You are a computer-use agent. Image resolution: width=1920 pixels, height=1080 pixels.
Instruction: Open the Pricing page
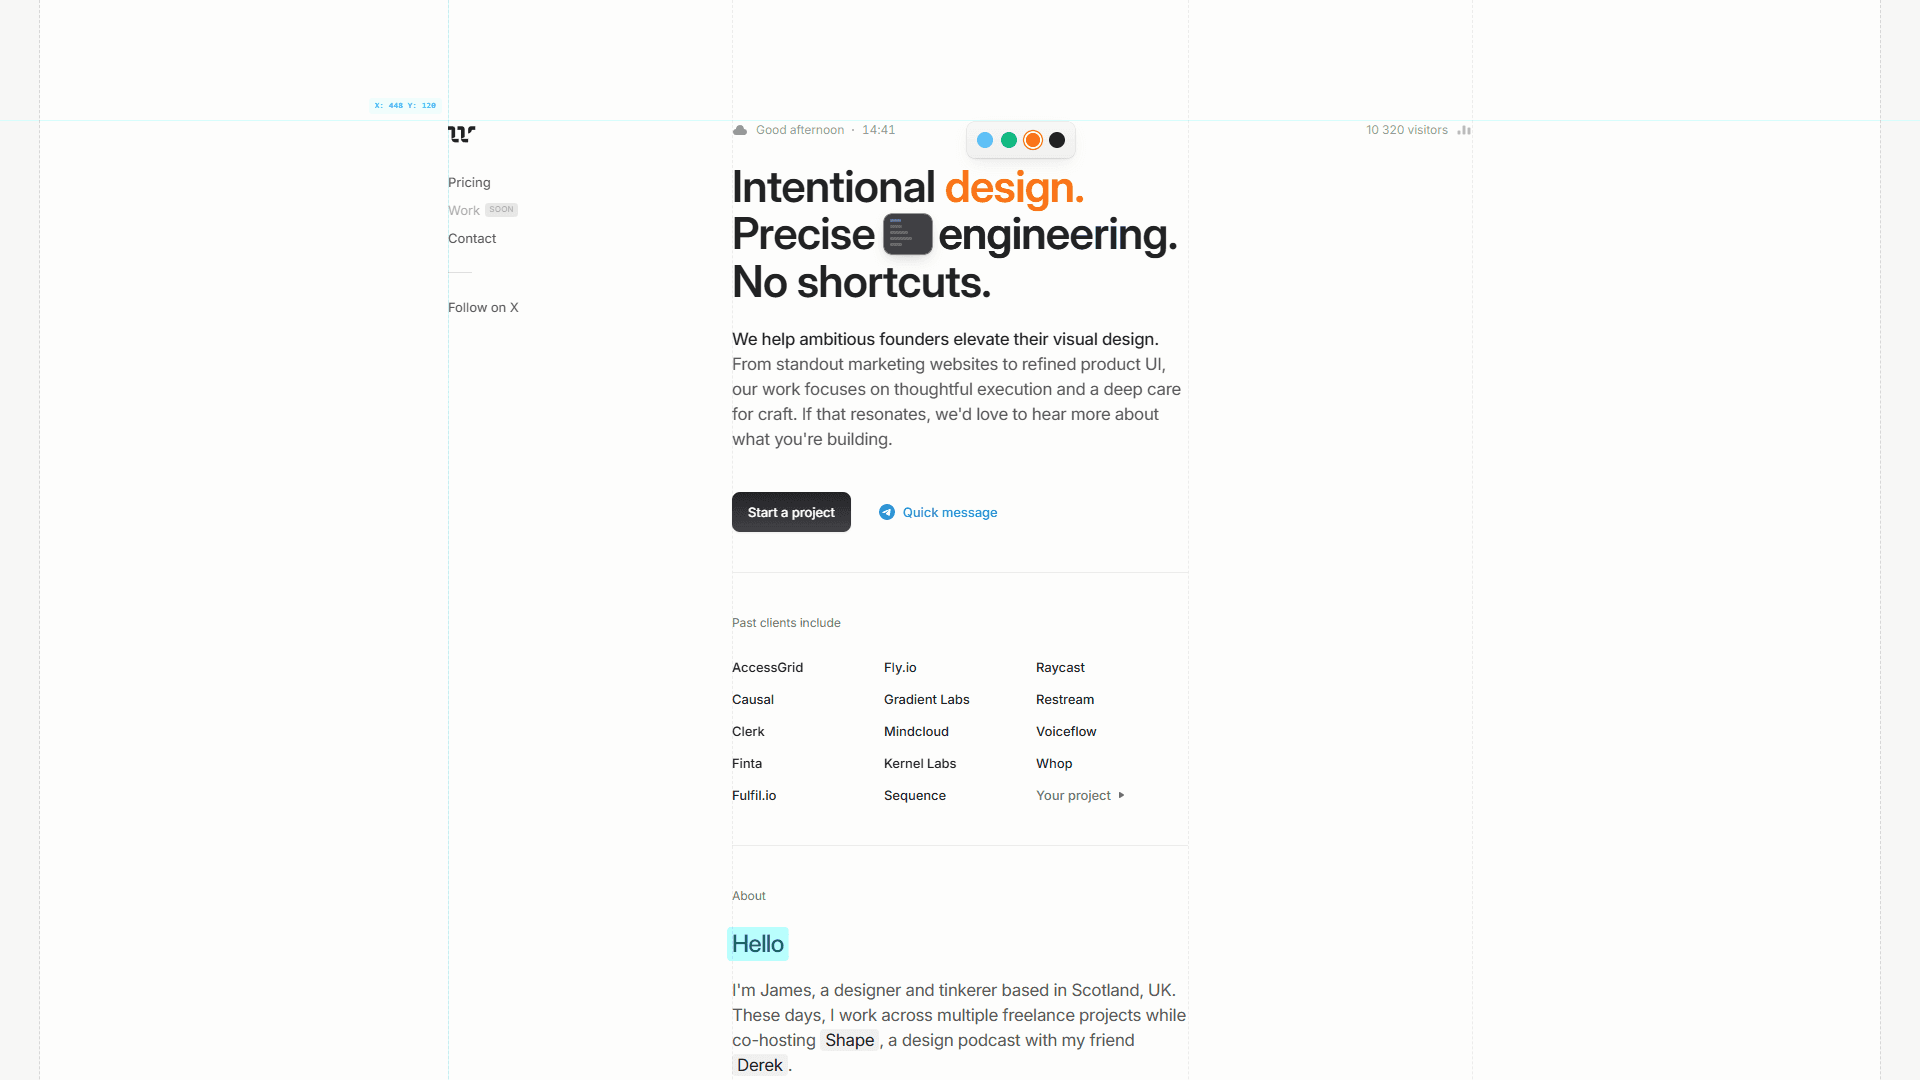coord(469,182)
